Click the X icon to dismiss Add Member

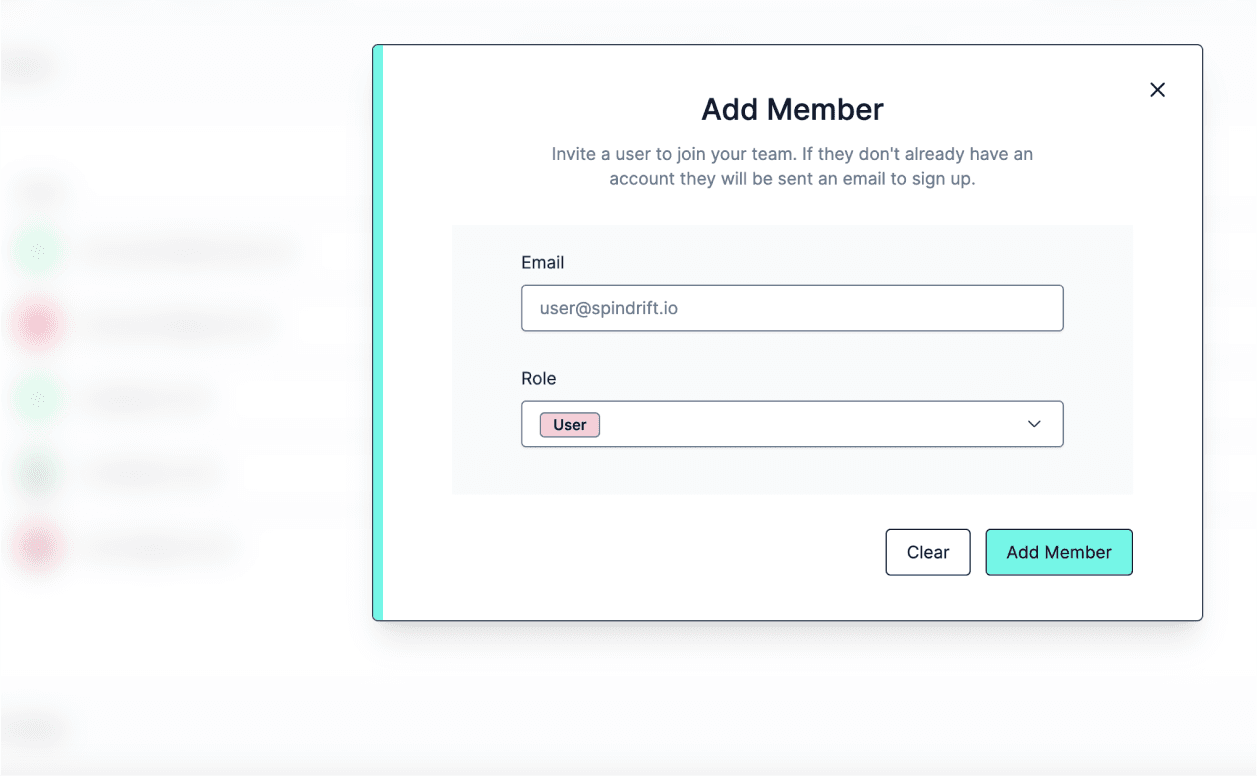point(1157,89)
